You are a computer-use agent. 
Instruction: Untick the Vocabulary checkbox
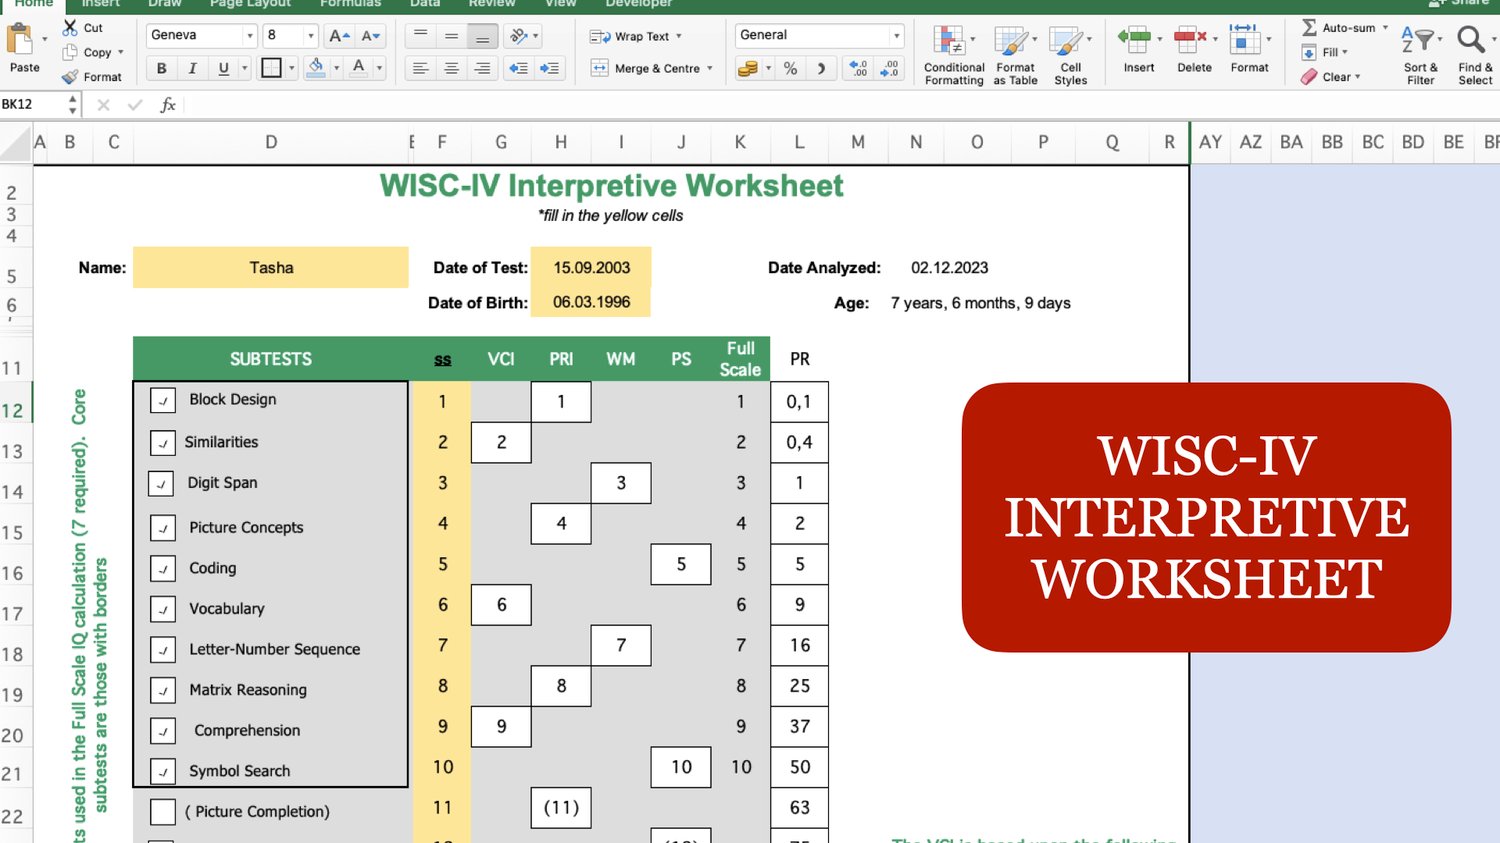pyautogui.click(x=163, y=609)
